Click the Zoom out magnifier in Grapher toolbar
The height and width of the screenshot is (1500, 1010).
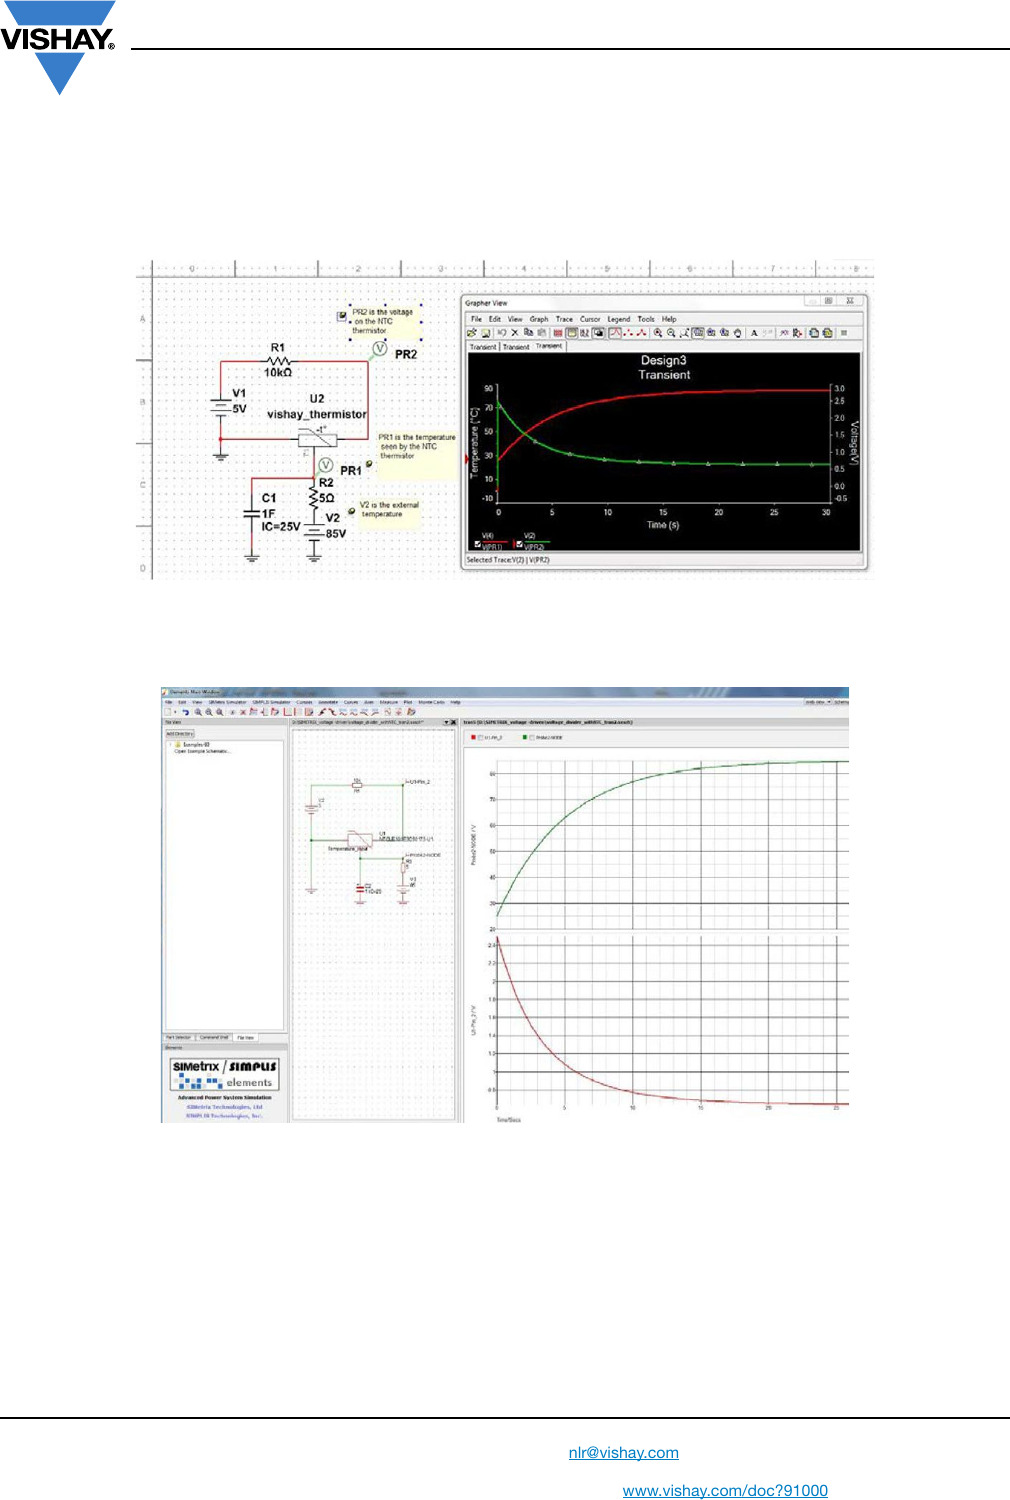tap(671, 333)
